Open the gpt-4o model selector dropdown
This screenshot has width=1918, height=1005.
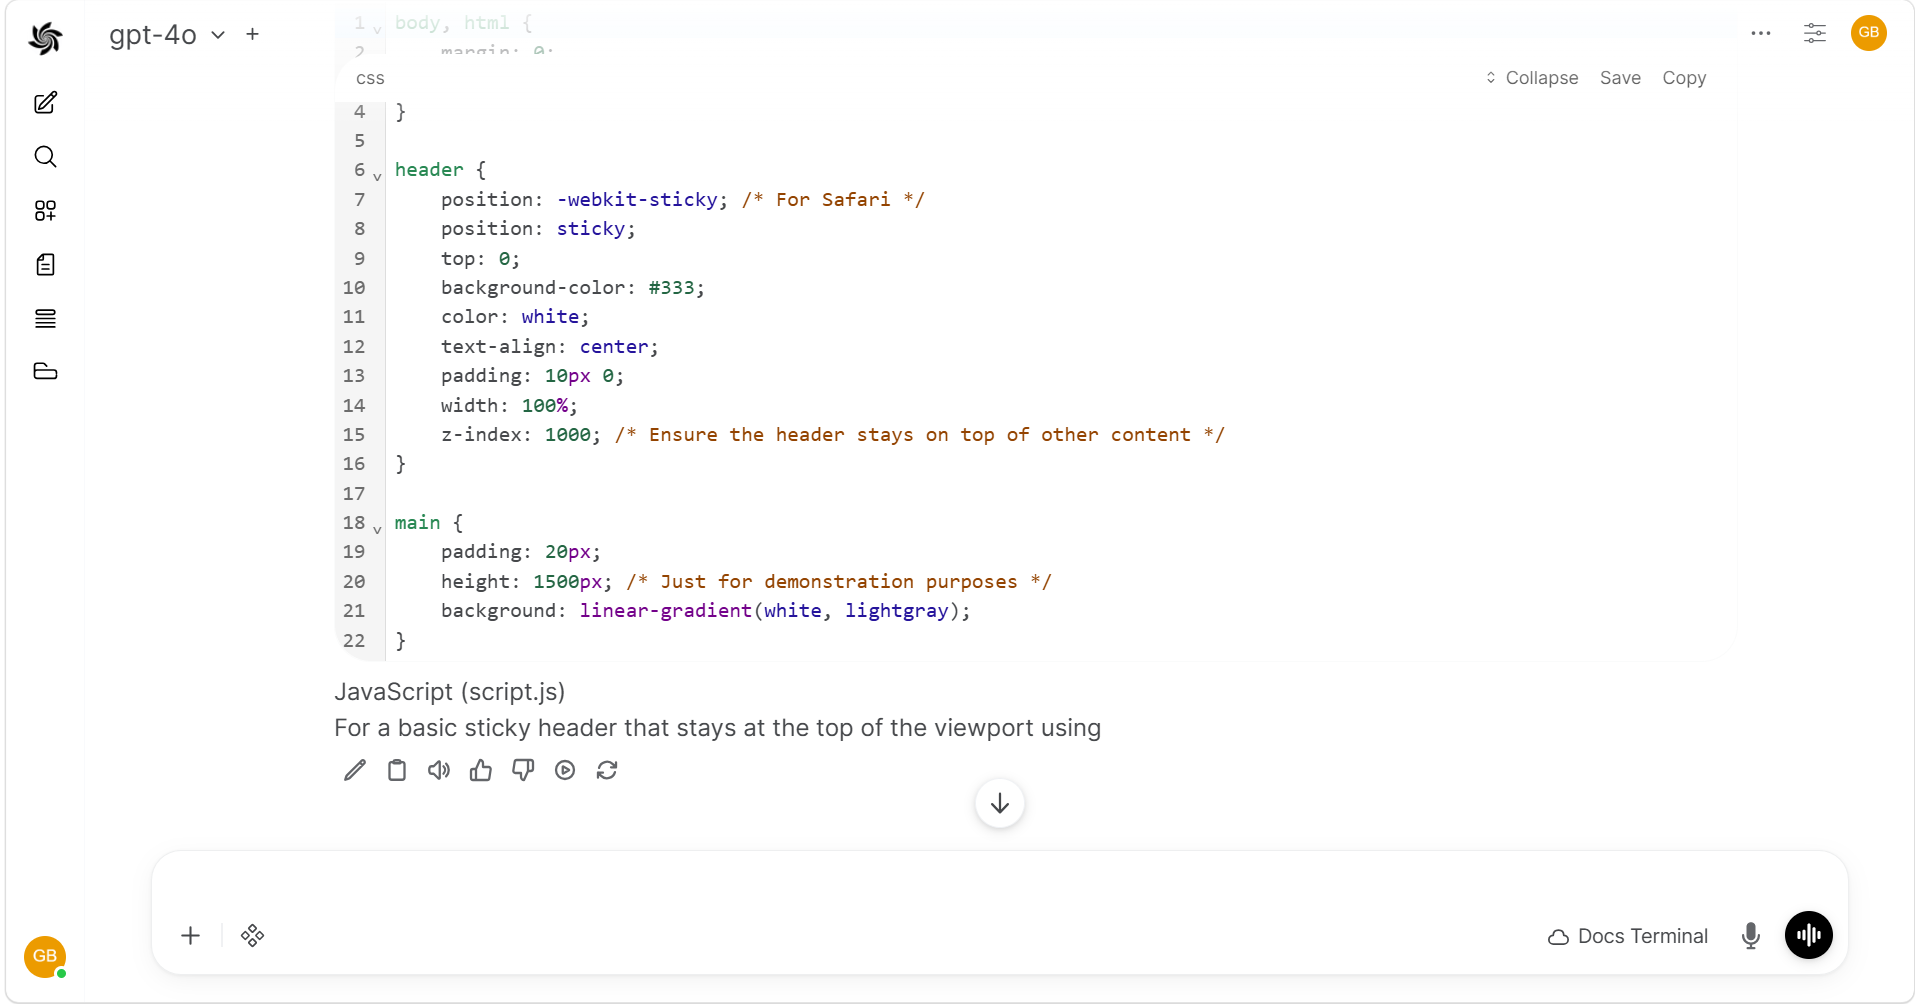pyautogui.click(x=167, y=35)
